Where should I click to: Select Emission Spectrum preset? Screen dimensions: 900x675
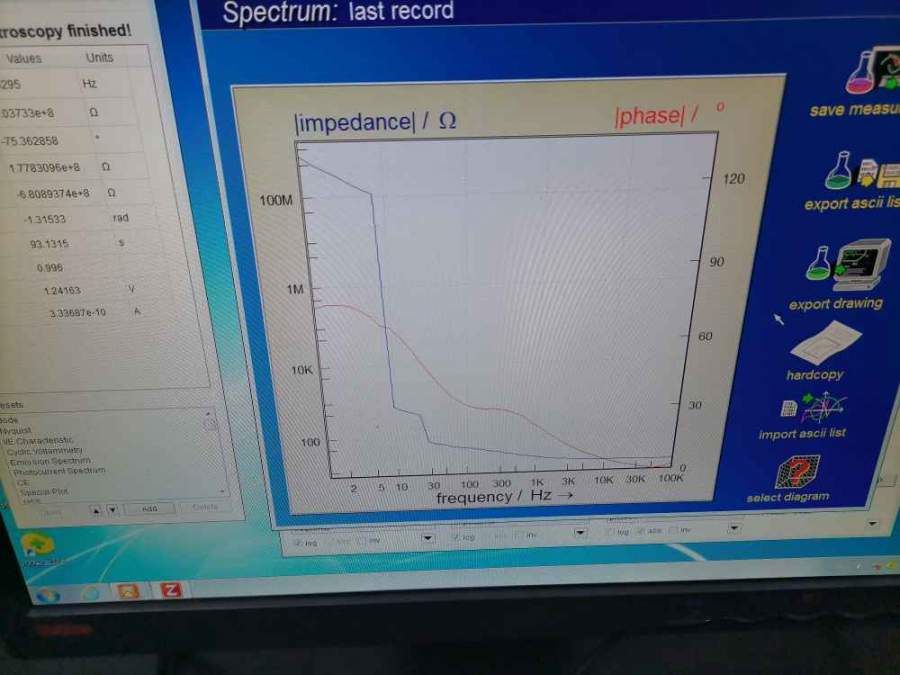coord(50,461)
